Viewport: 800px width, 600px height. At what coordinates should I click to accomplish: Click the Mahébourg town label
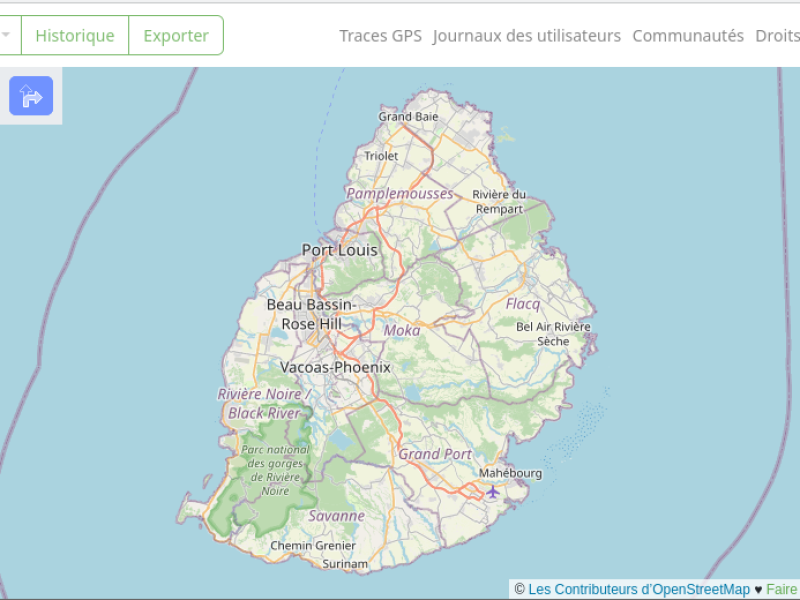pos(510,473)
